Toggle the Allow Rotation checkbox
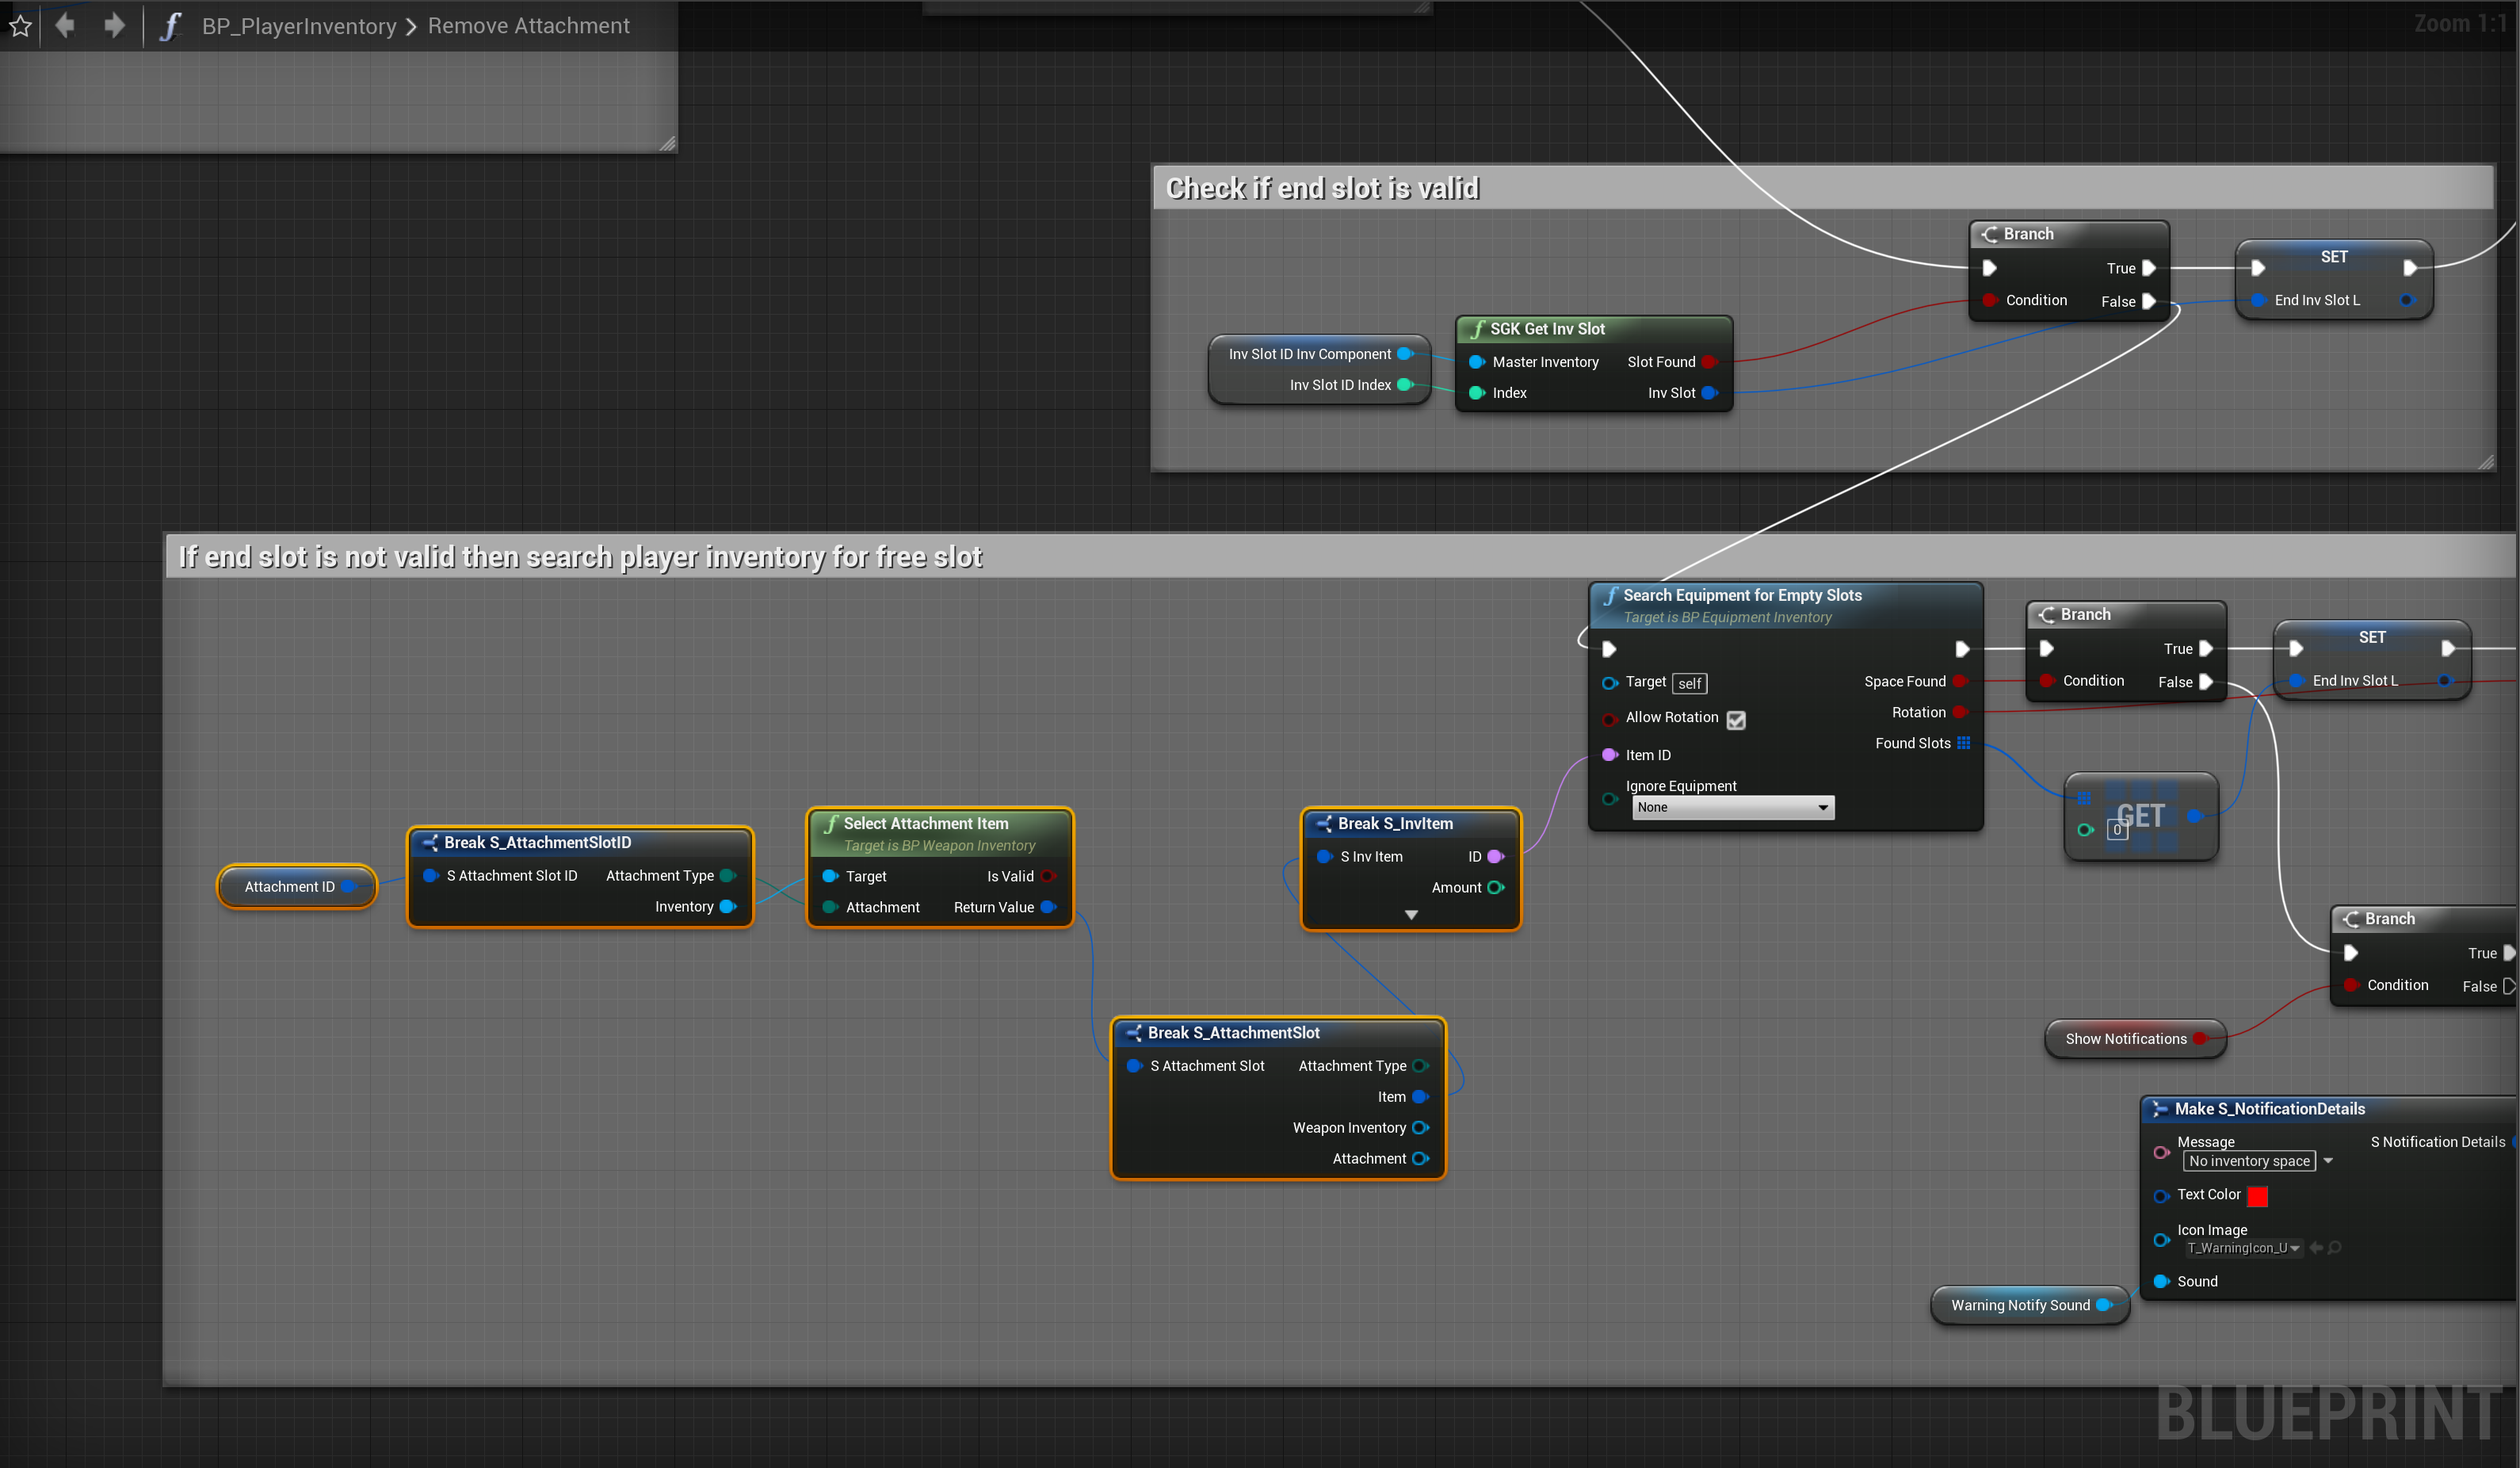 [1736, 720]
